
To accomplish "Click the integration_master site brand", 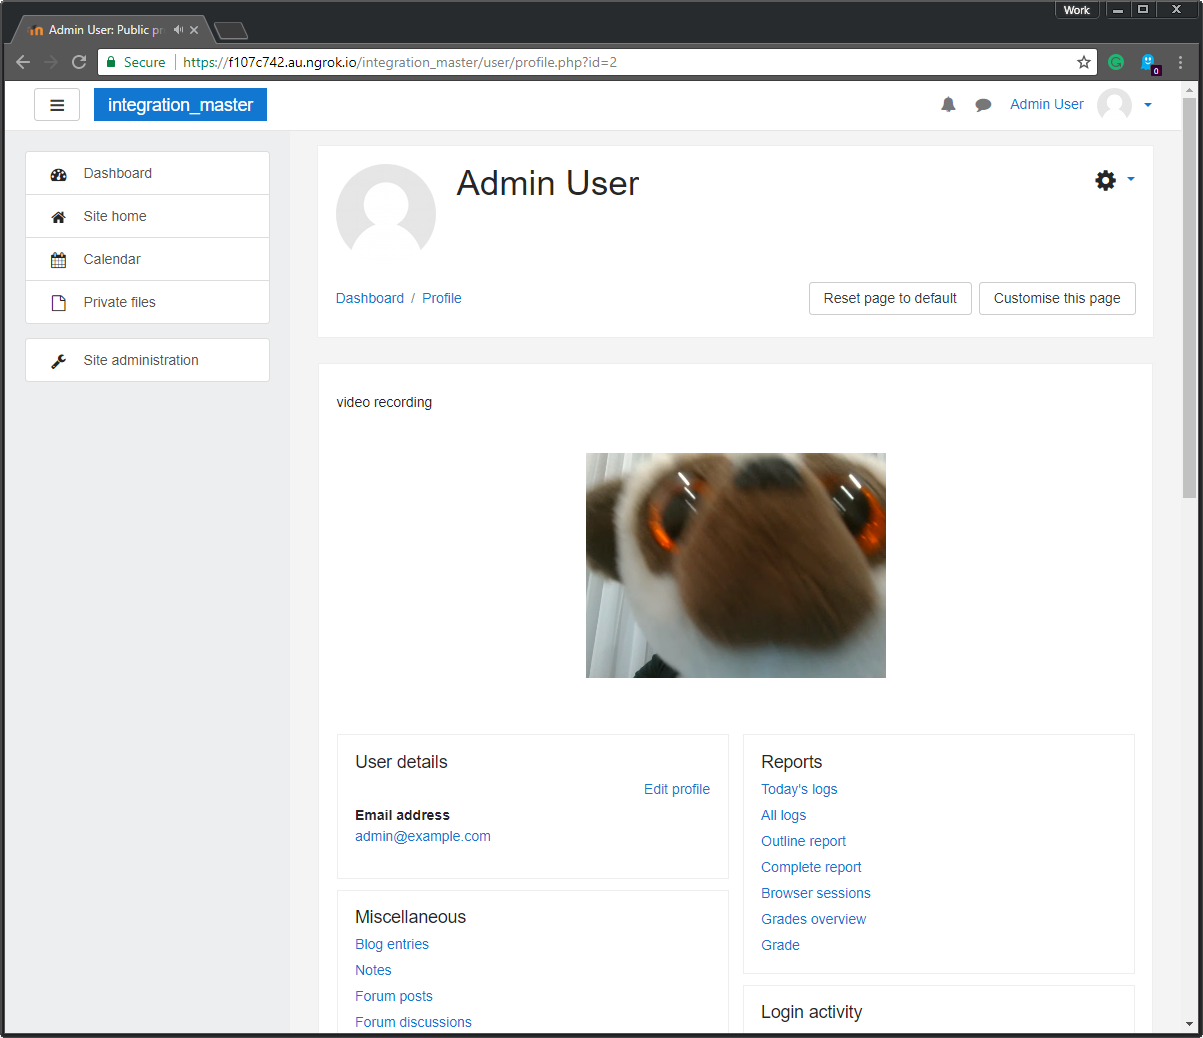I will coord(180,105).
